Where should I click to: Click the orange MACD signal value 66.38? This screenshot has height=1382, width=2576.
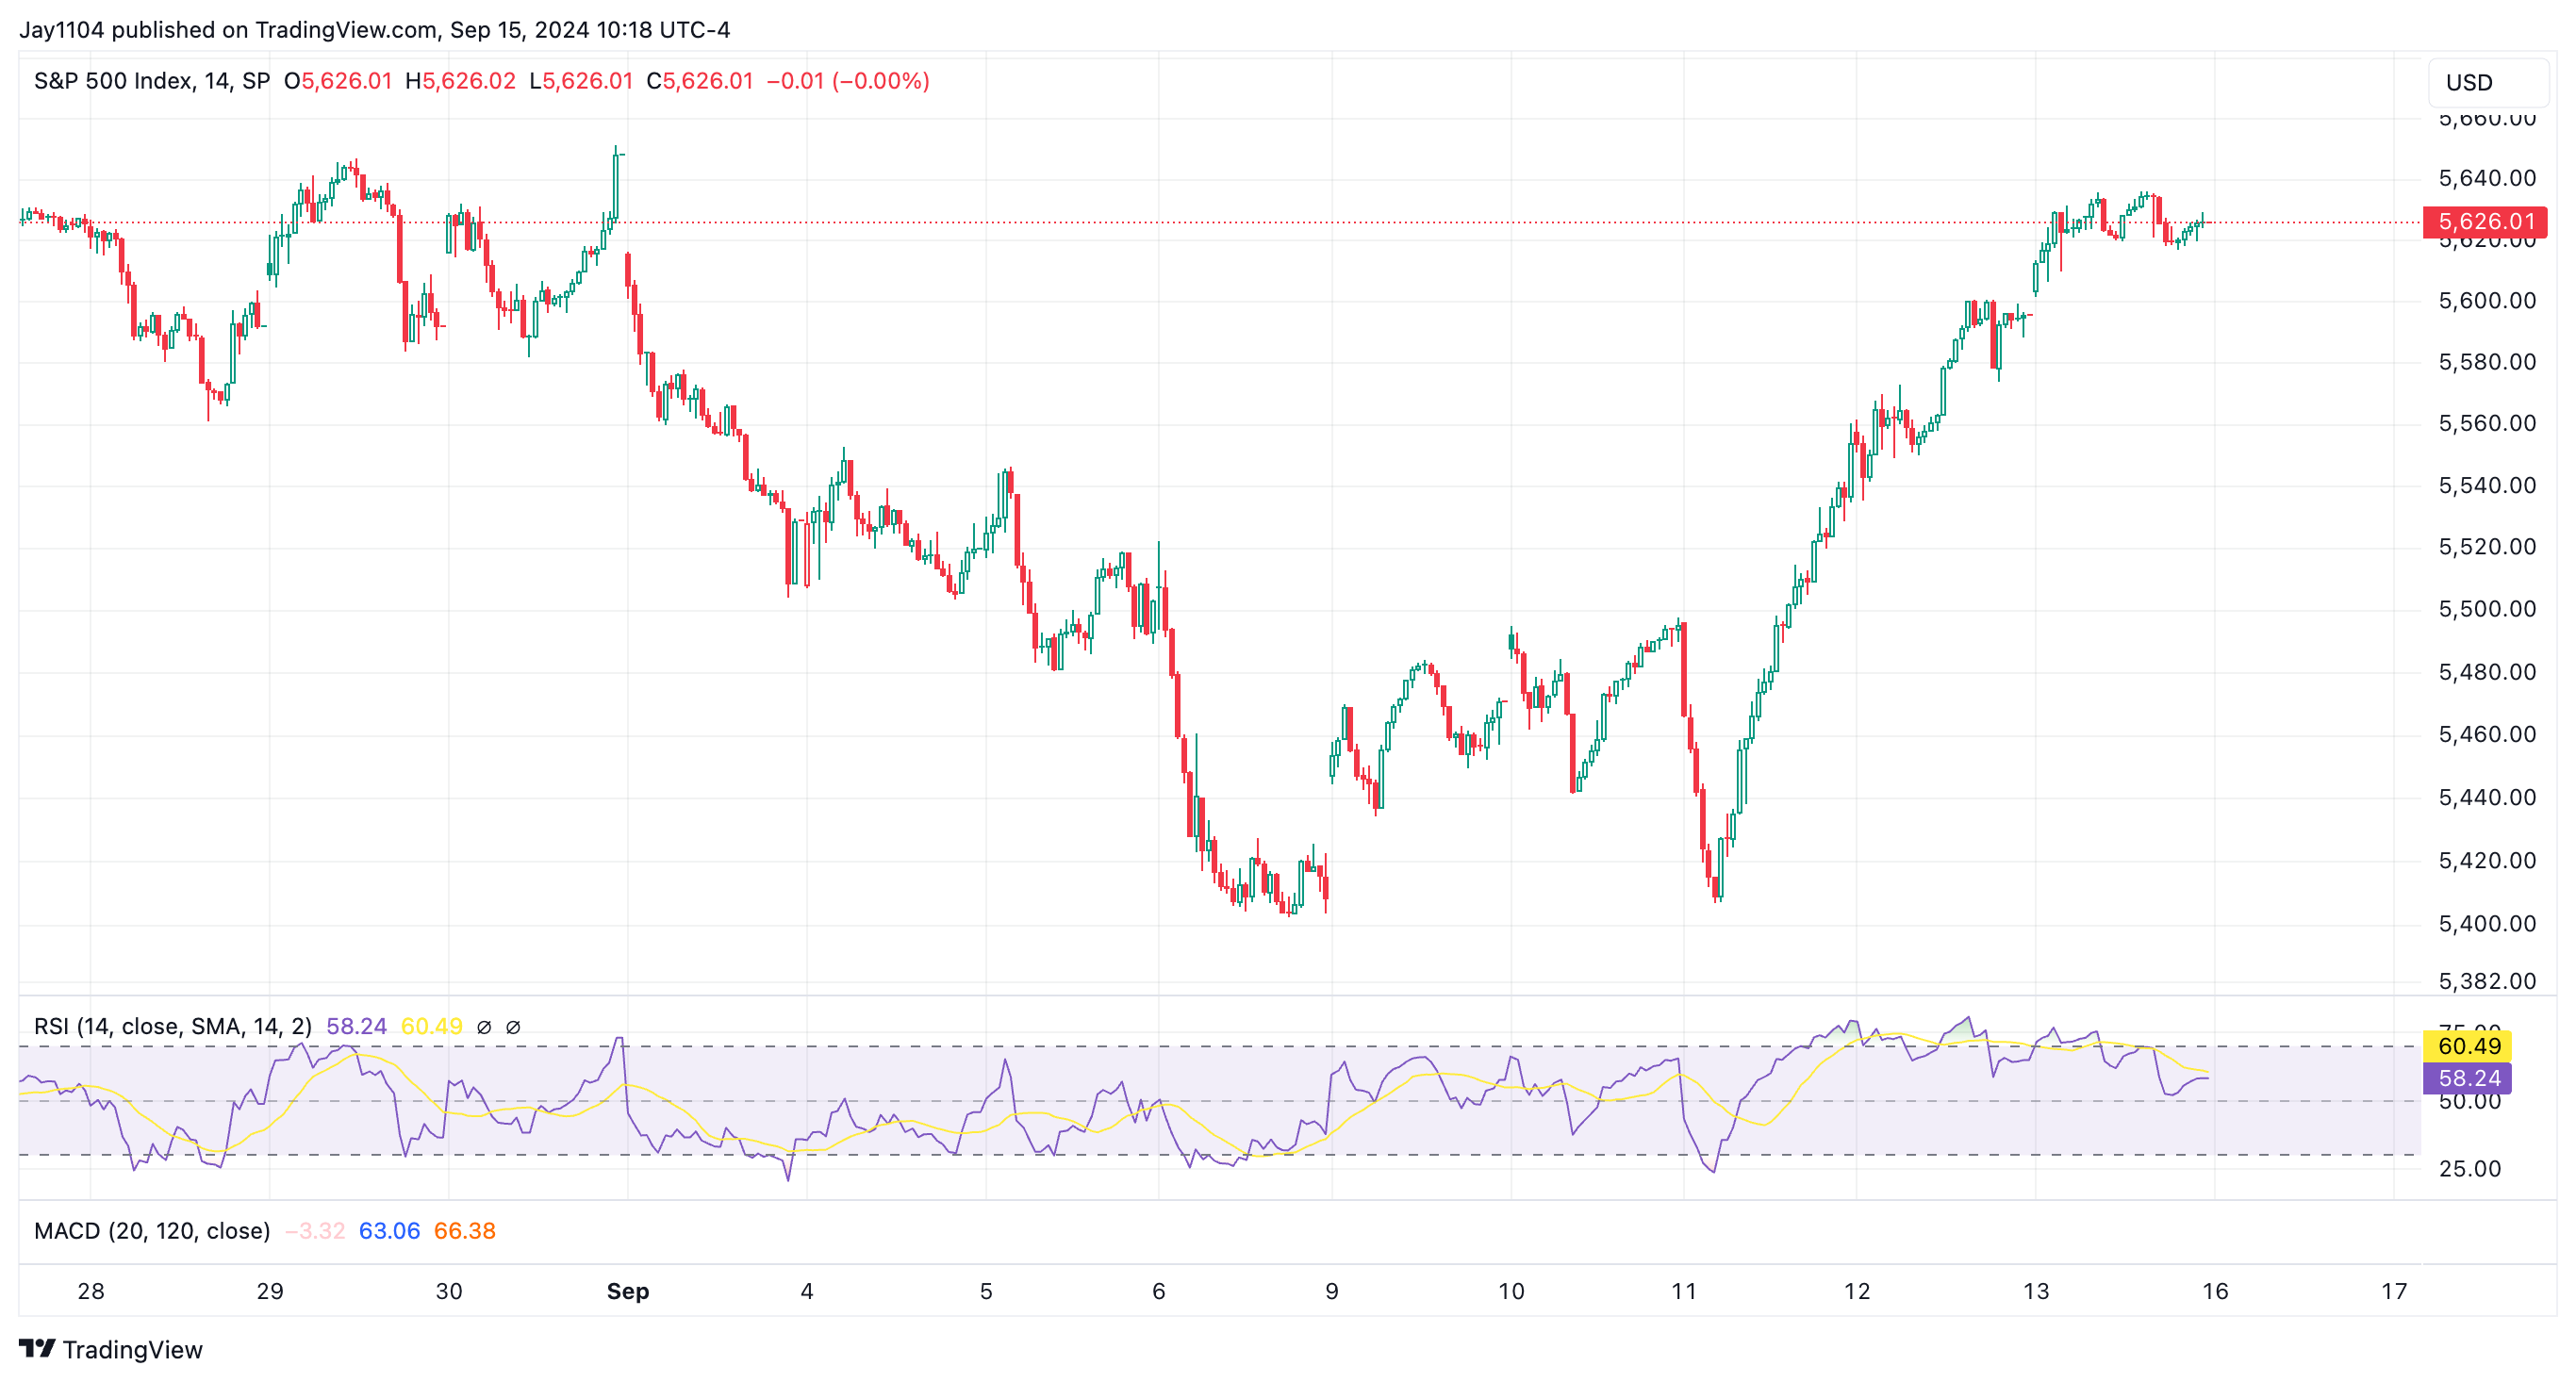click(x=464, y=1231)
